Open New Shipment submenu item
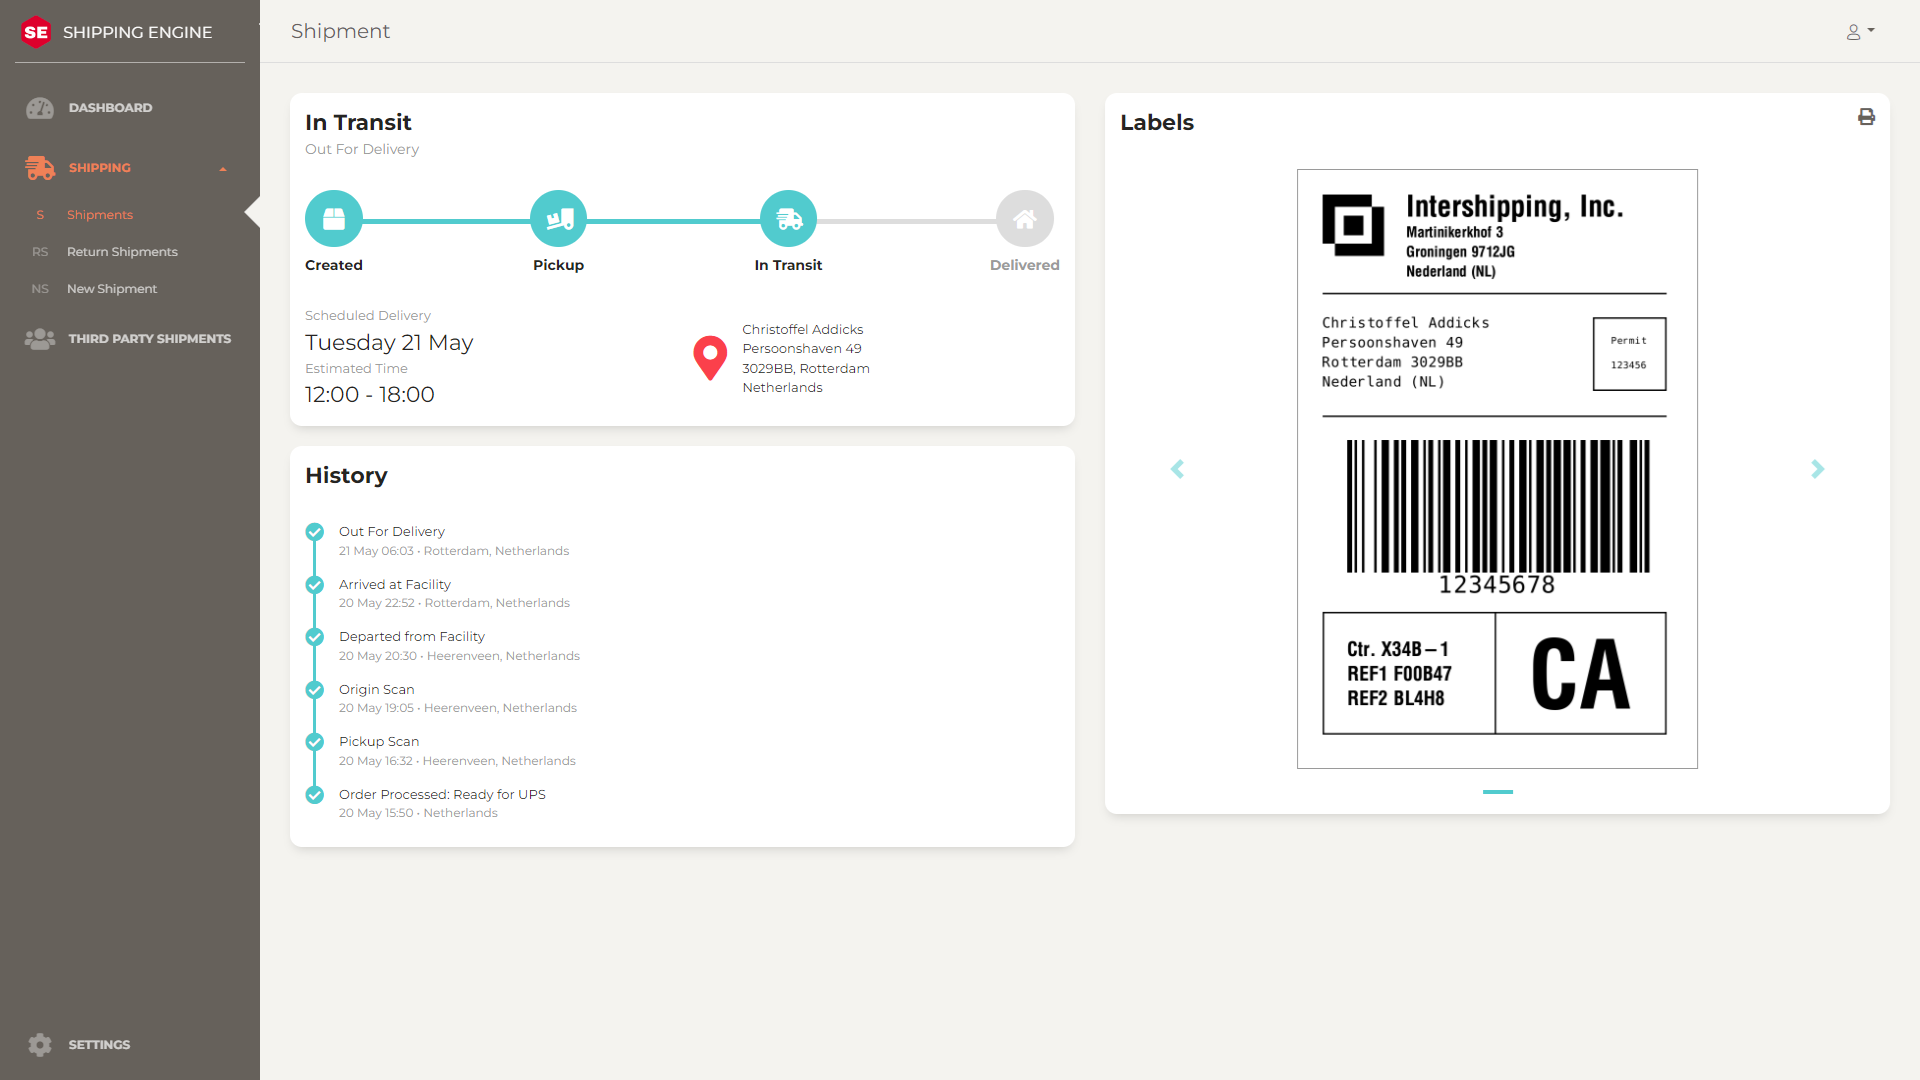1920x1080 pixels. pyautogui.click(x=112, y=289)
